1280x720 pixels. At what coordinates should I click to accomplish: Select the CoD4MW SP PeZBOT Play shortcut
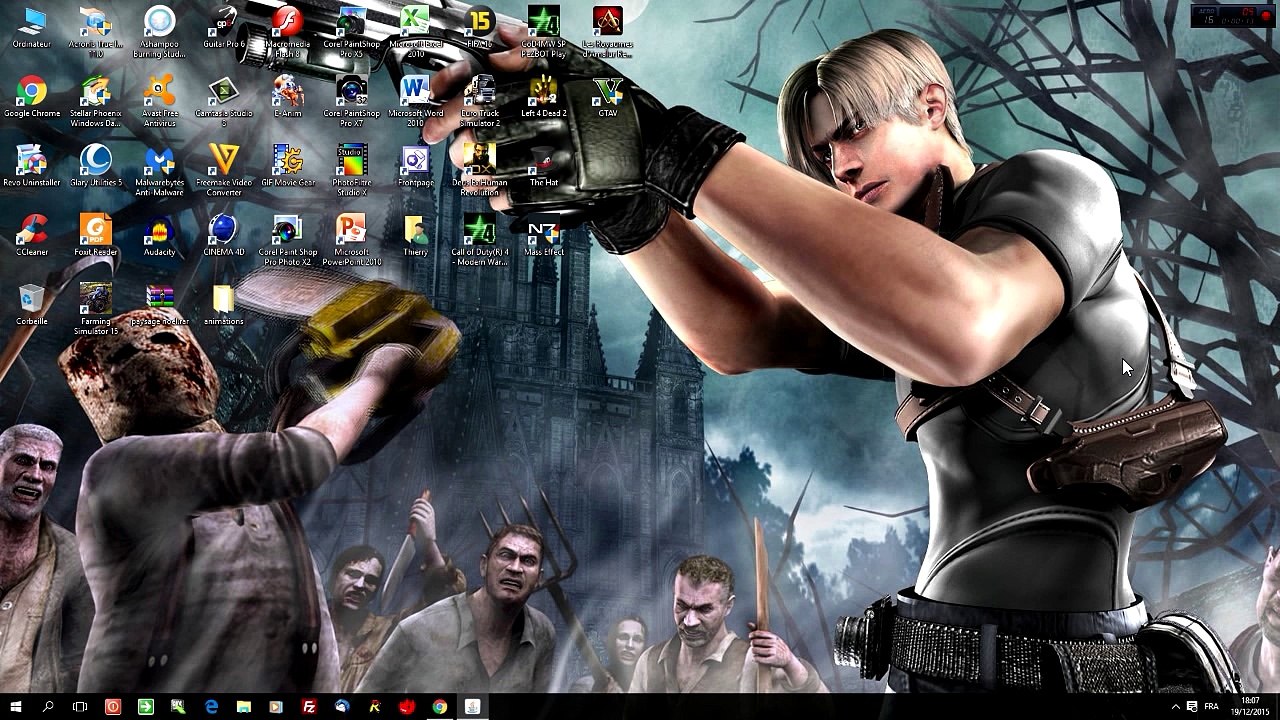point(544,32)
